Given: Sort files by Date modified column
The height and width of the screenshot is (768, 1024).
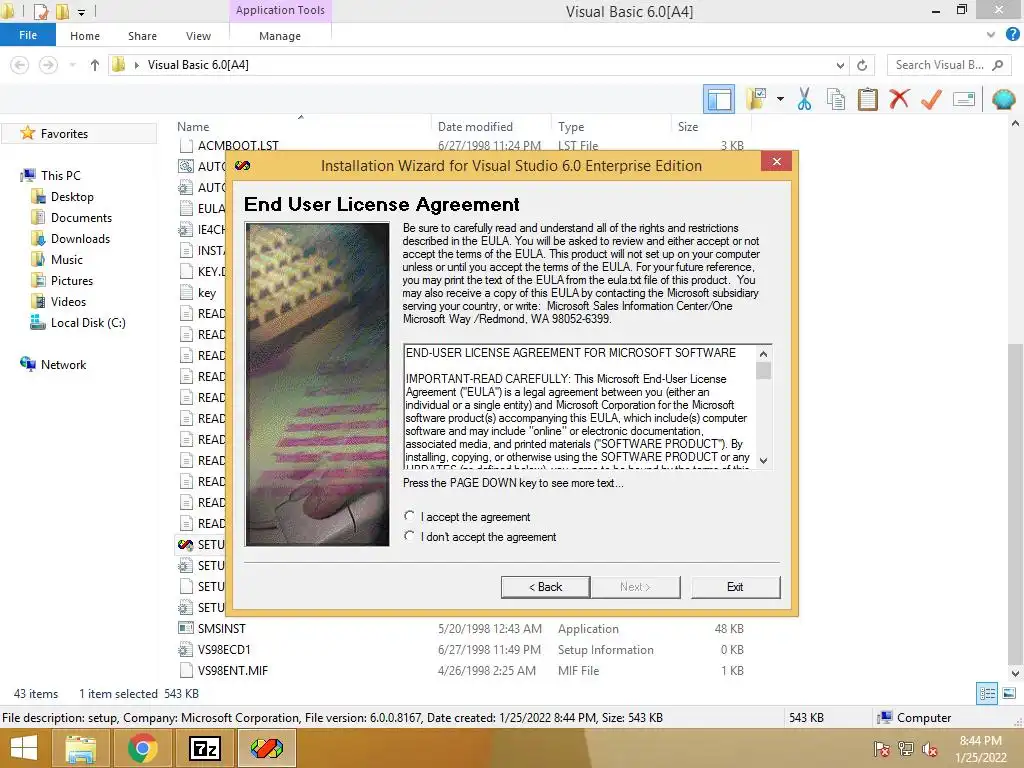Looking at the screenshot, I should click(475, 127).
